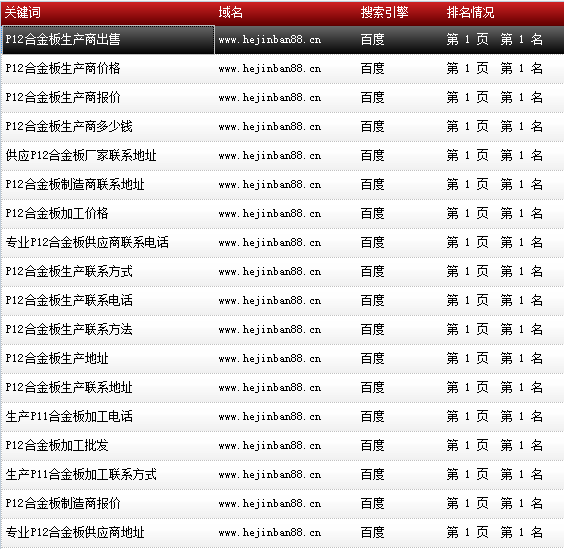Select row 专业P12合金板供应商地址
Screen dimensions: 564x549
pos(283,533)
